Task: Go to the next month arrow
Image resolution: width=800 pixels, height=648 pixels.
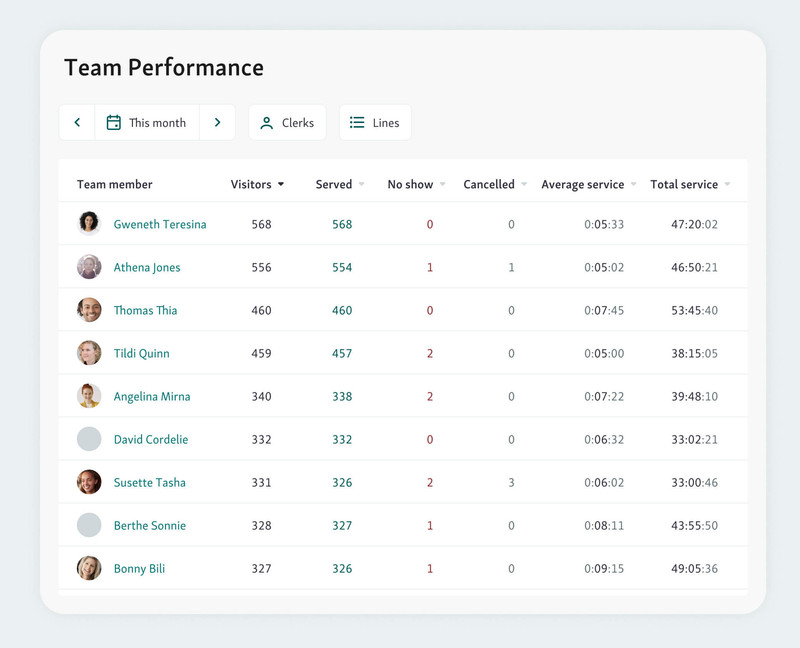Action: coord(217,123)
